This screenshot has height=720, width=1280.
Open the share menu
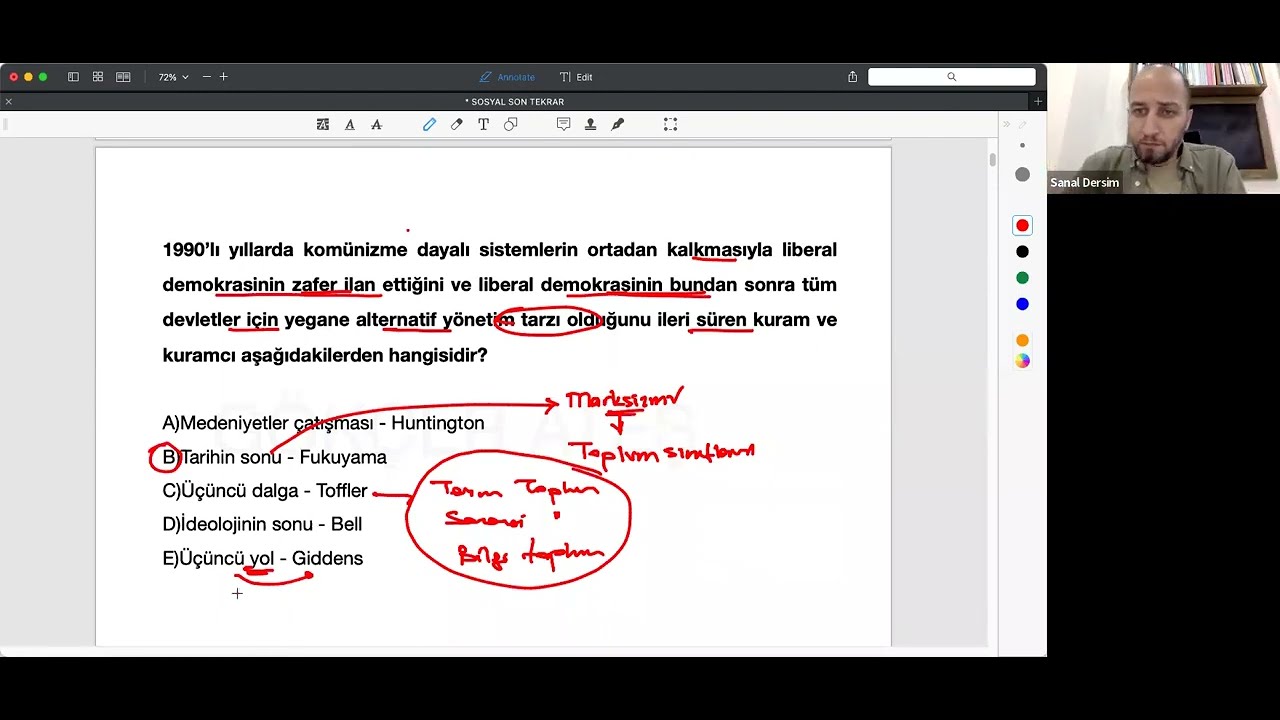(x=852, y=77)
